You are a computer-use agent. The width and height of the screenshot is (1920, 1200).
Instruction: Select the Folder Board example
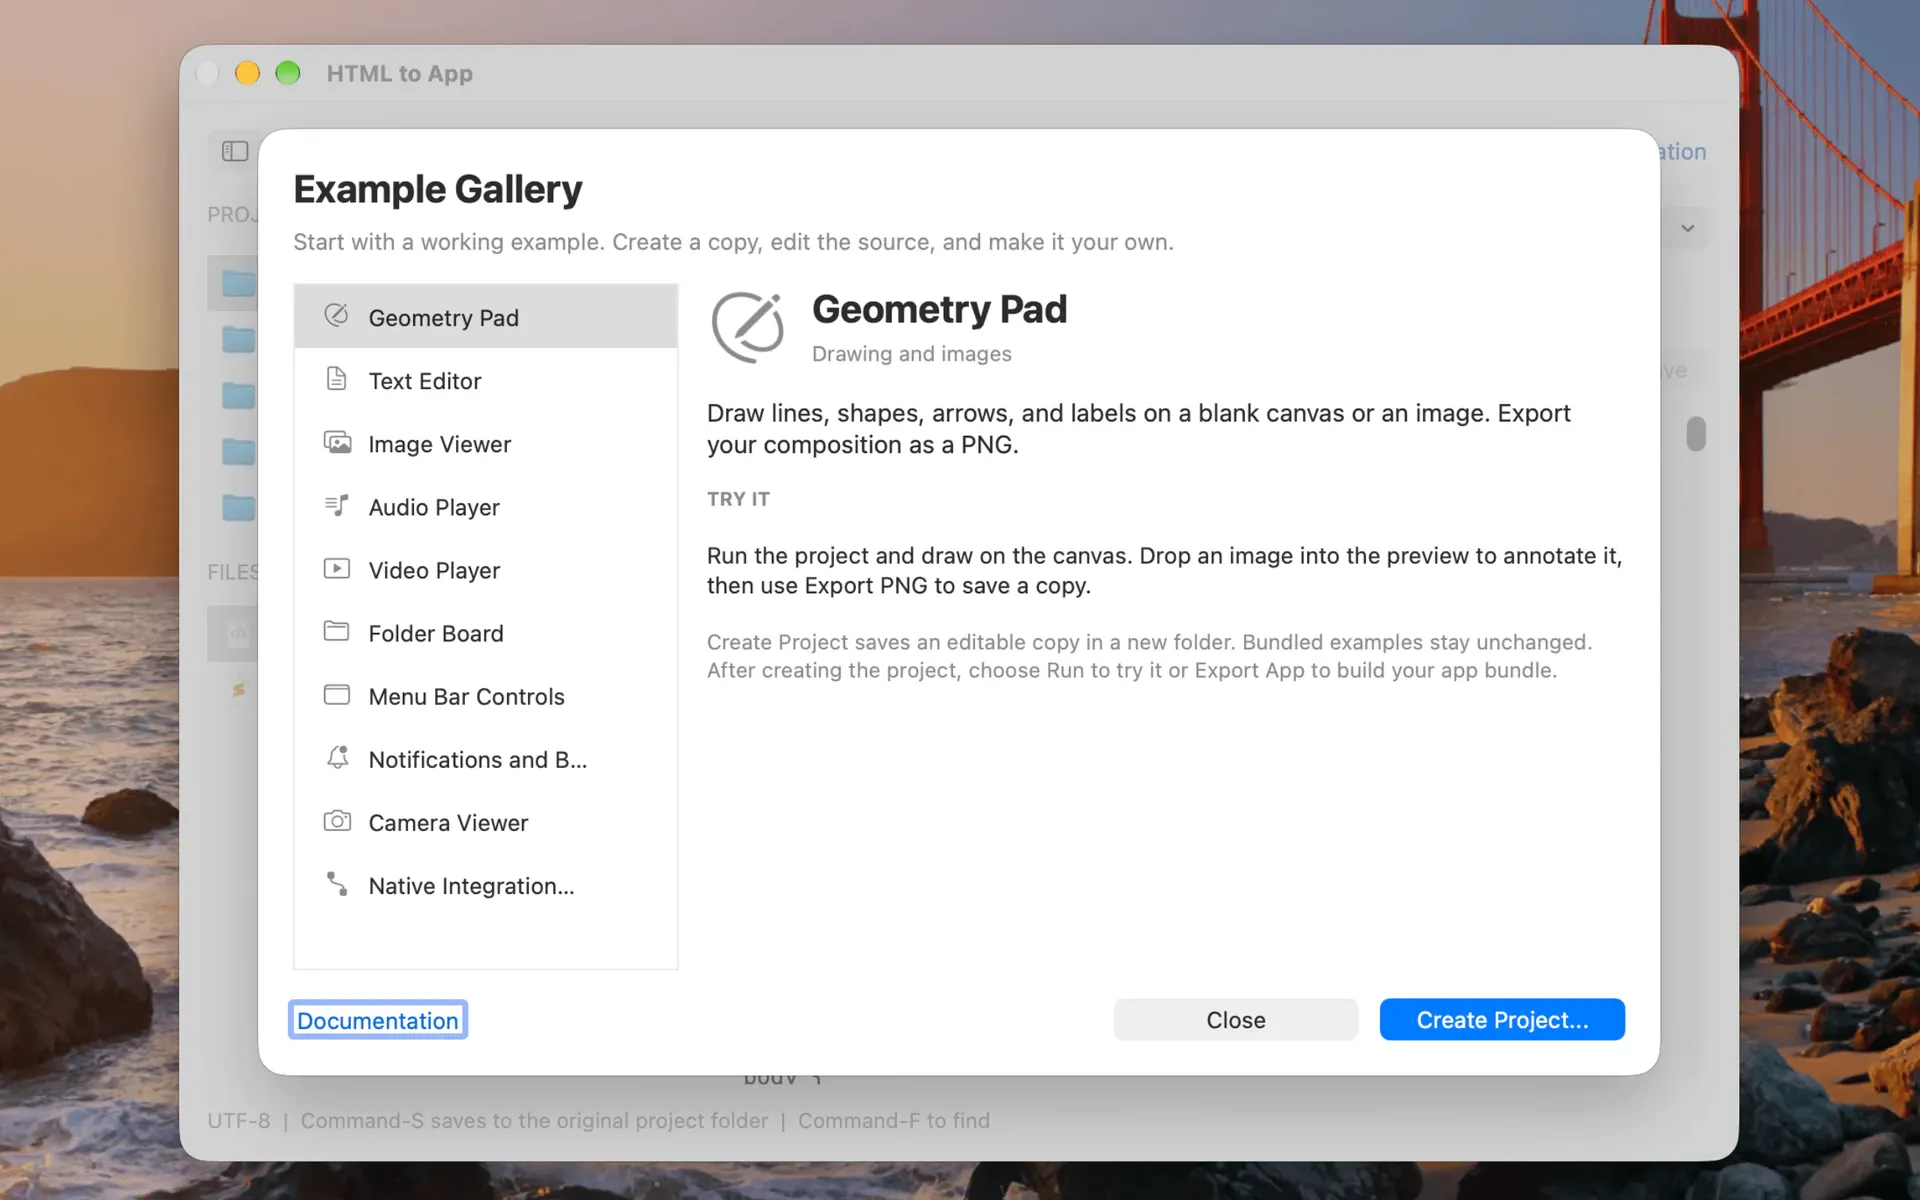pos(486,632)
